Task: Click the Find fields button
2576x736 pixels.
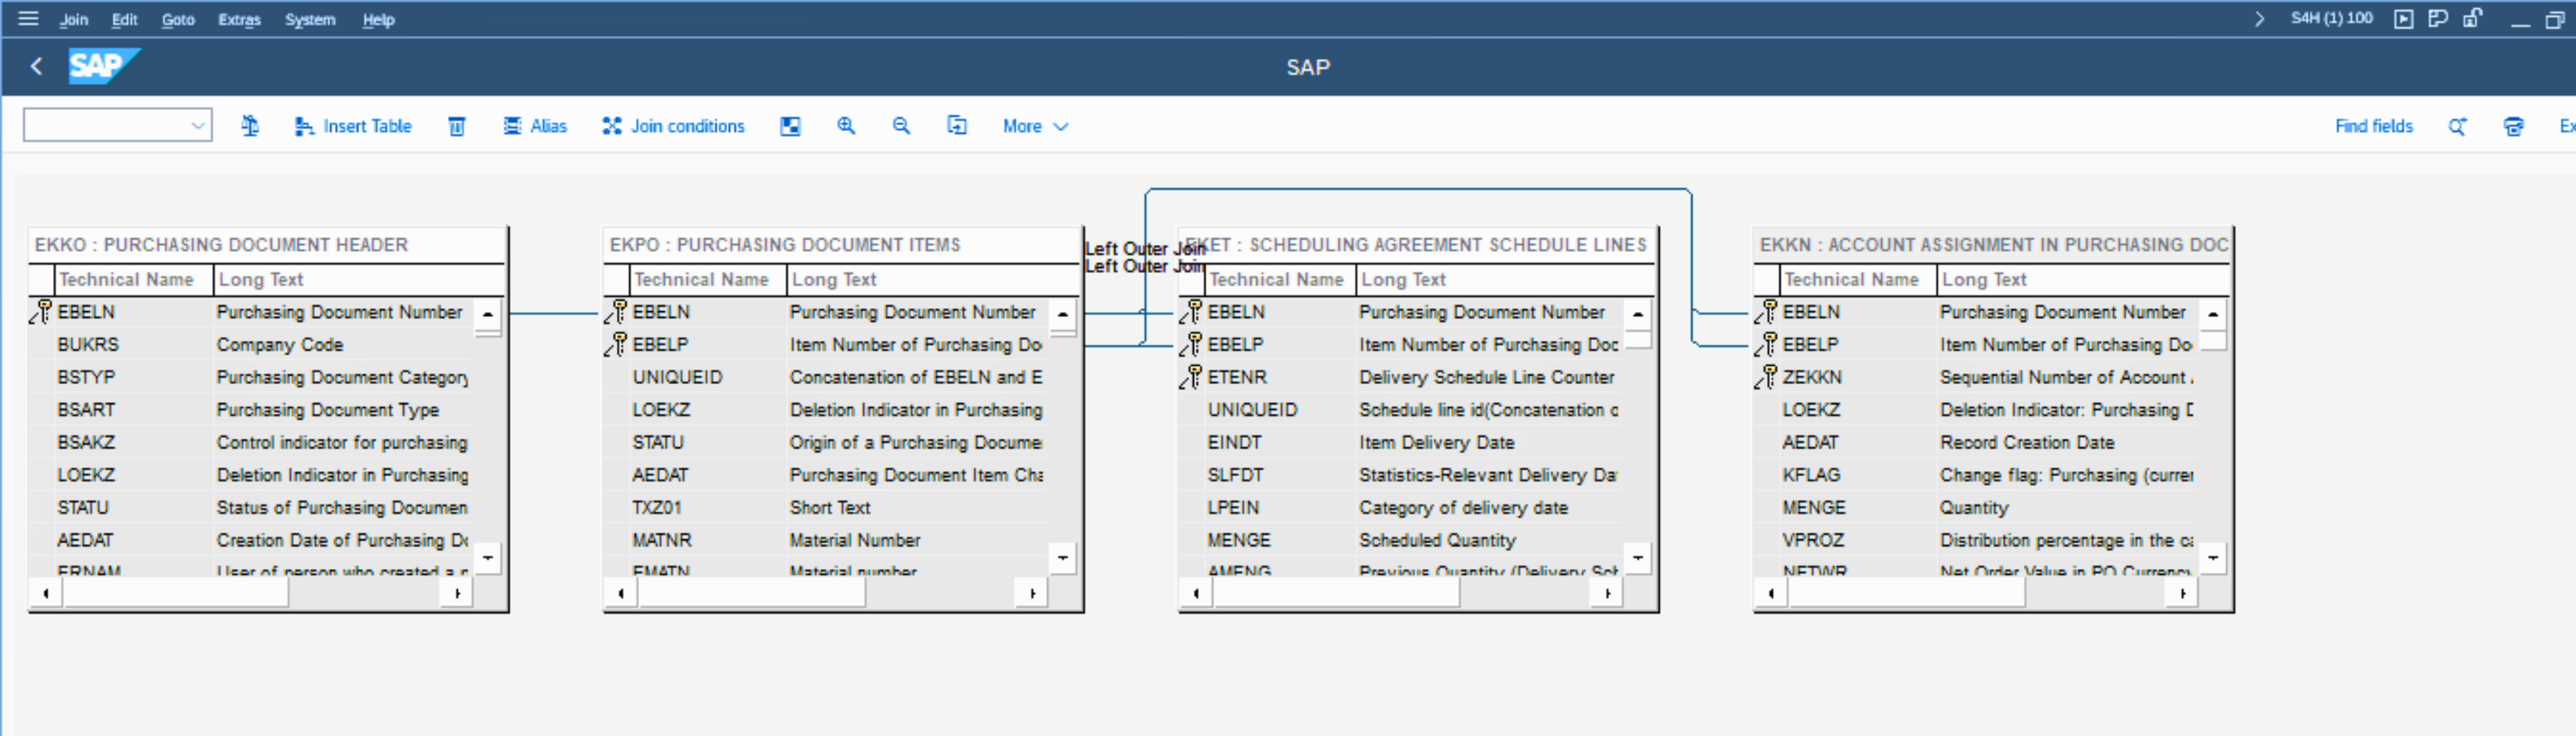Action: (2373, 126)
